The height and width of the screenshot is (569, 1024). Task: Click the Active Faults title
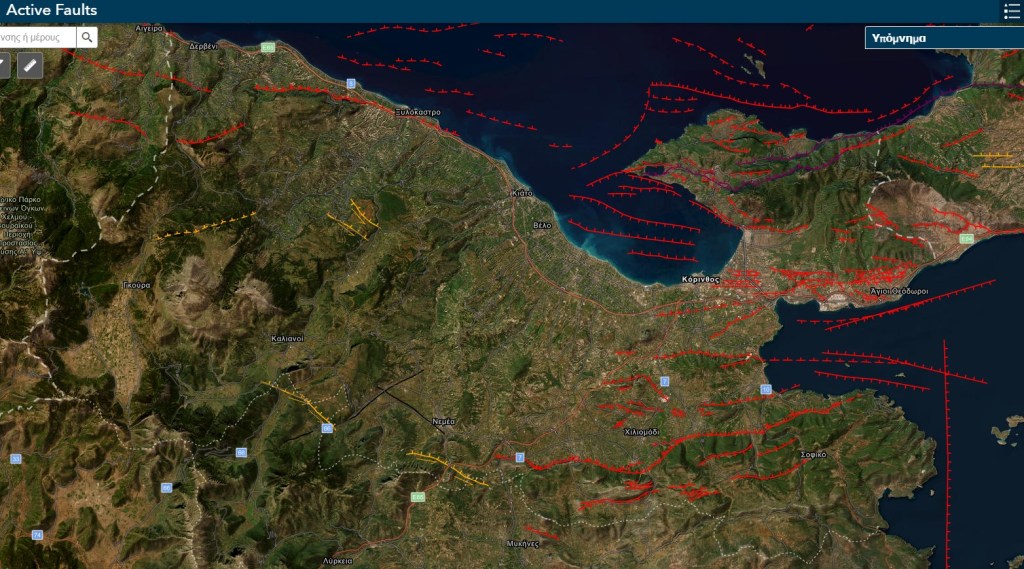tap(52, 11)
